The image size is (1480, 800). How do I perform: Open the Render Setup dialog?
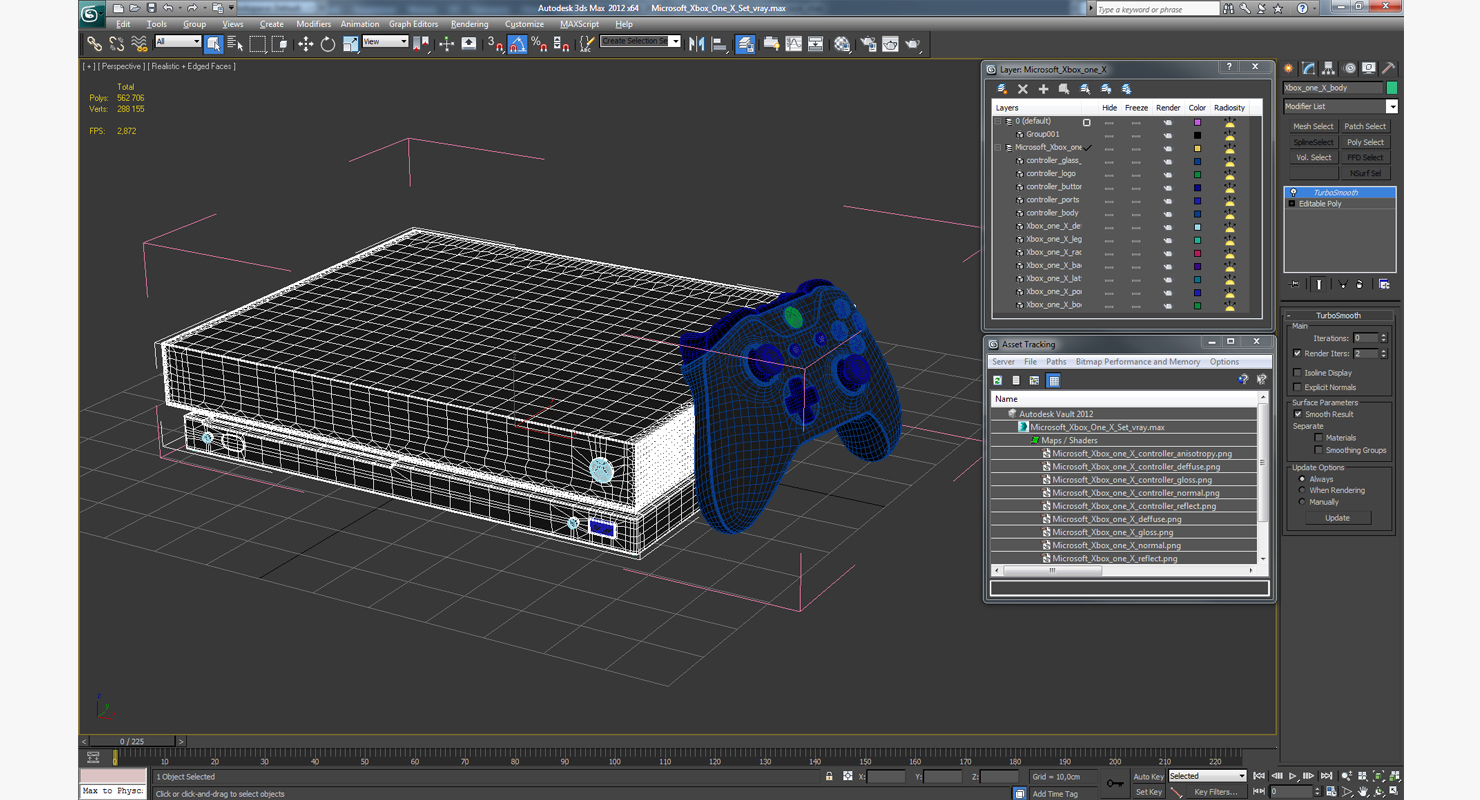(867, 44)
